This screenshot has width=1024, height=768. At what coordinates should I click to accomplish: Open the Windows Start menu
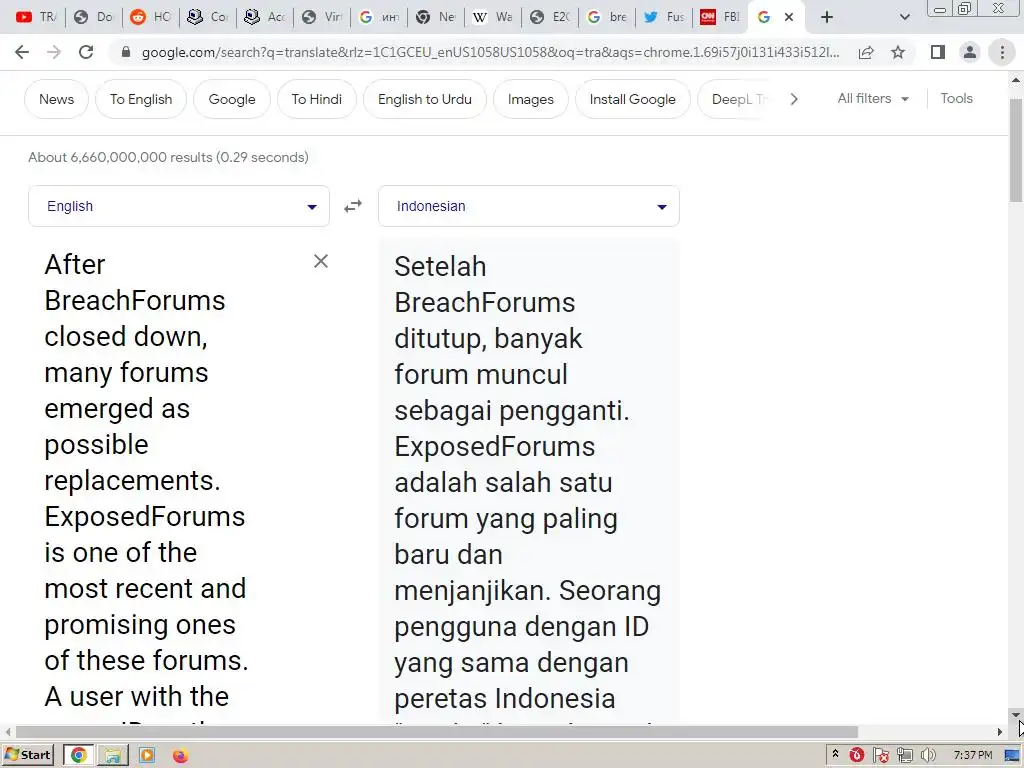[28, 755]
